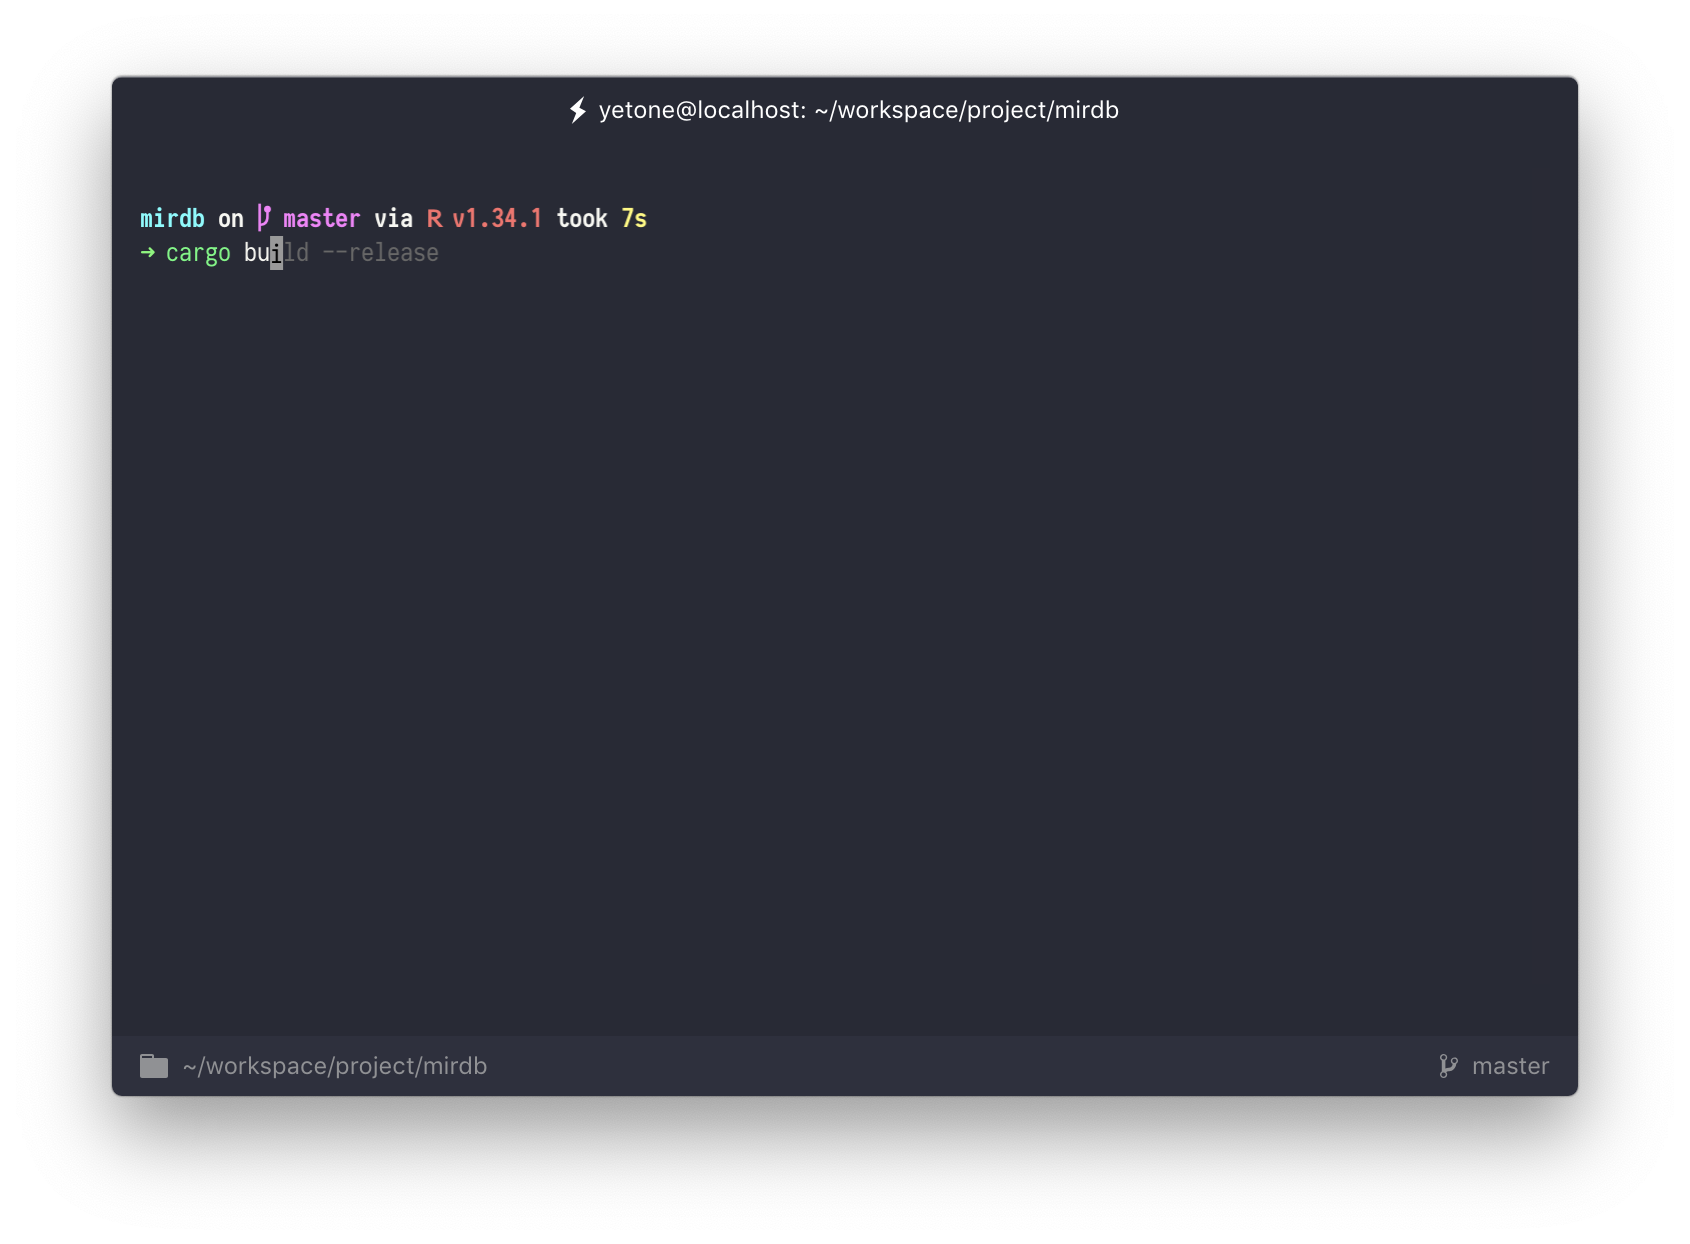Click the status bar path '~/workspace/project/mirdb'
This screenshot has height=1244, width=1690.
tap(335, 1066)
